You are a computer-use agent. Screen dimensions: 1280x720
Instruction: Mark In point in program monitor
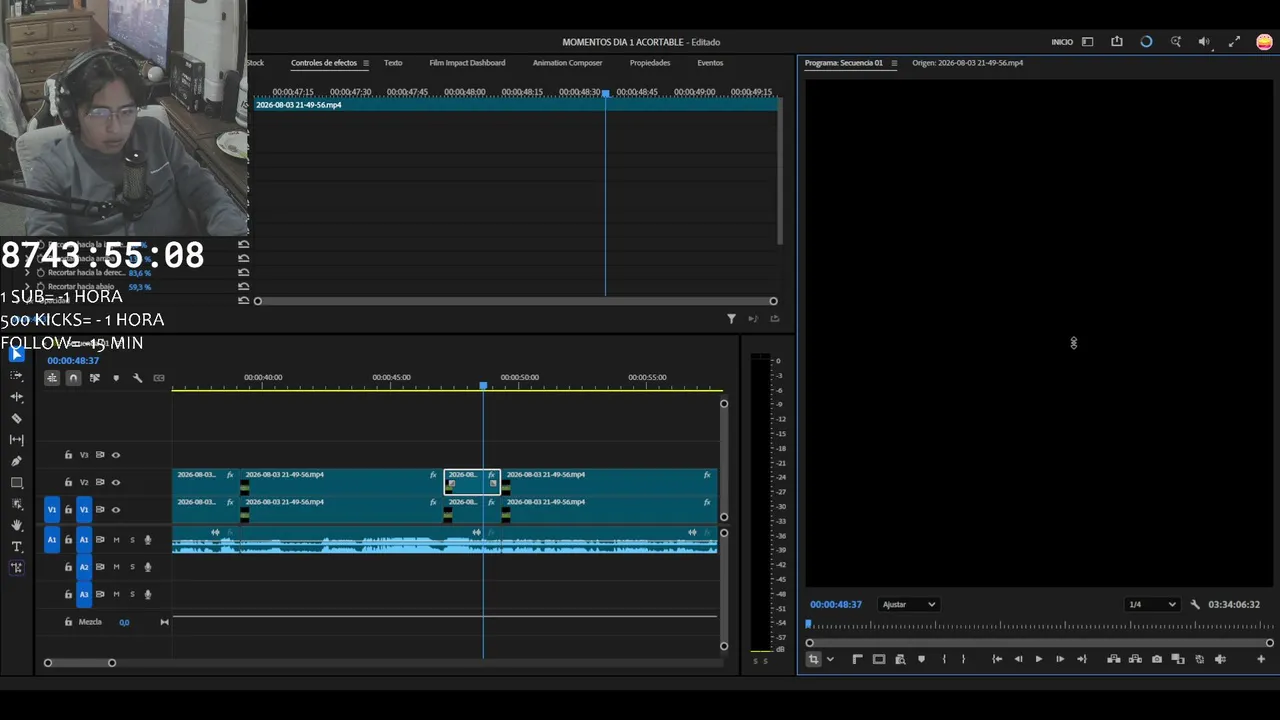coord(944,659)
